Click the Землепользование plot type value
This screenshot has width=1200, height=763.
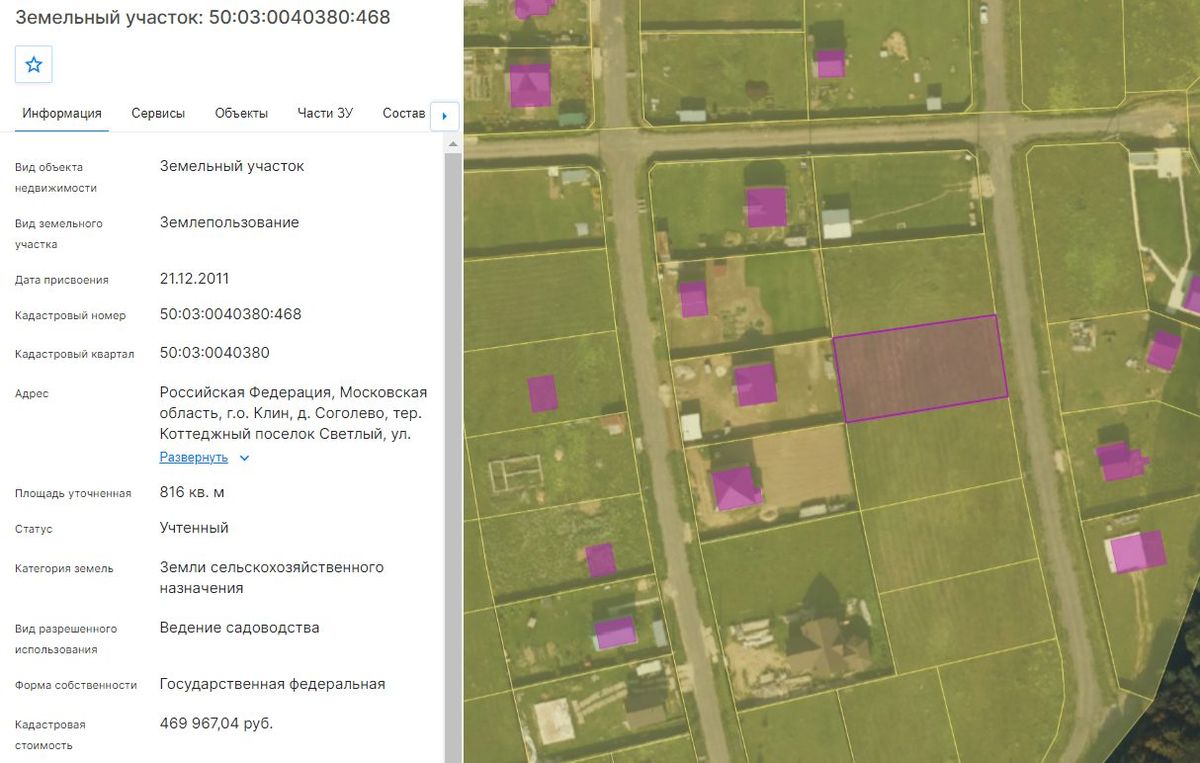point(229,222)
